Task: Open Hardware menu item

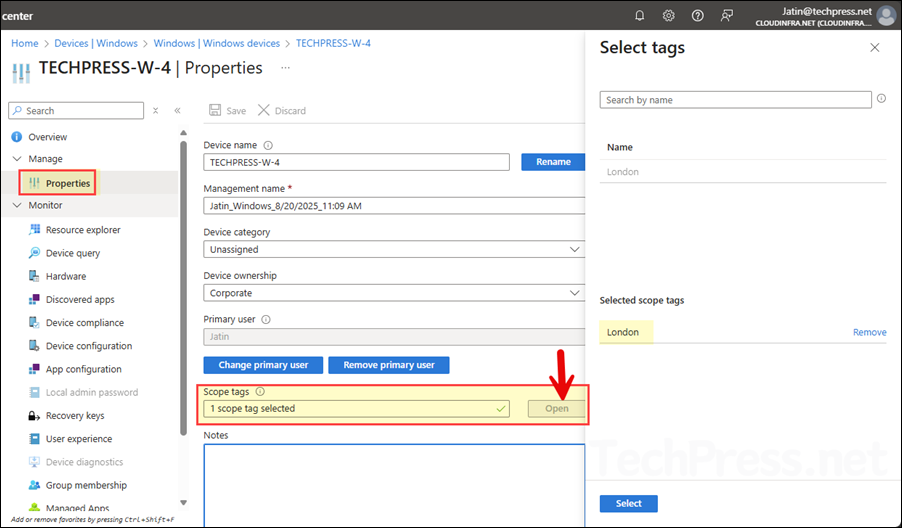Action: pos(66,276)
